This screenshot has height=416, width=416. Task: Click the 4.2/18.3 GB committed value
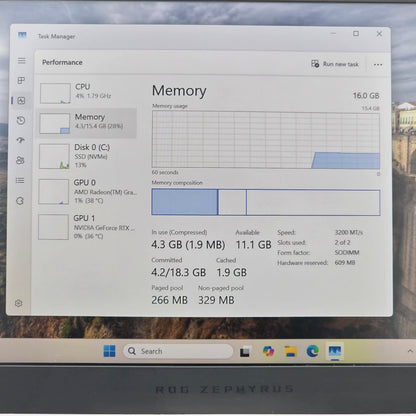[178, 272]
